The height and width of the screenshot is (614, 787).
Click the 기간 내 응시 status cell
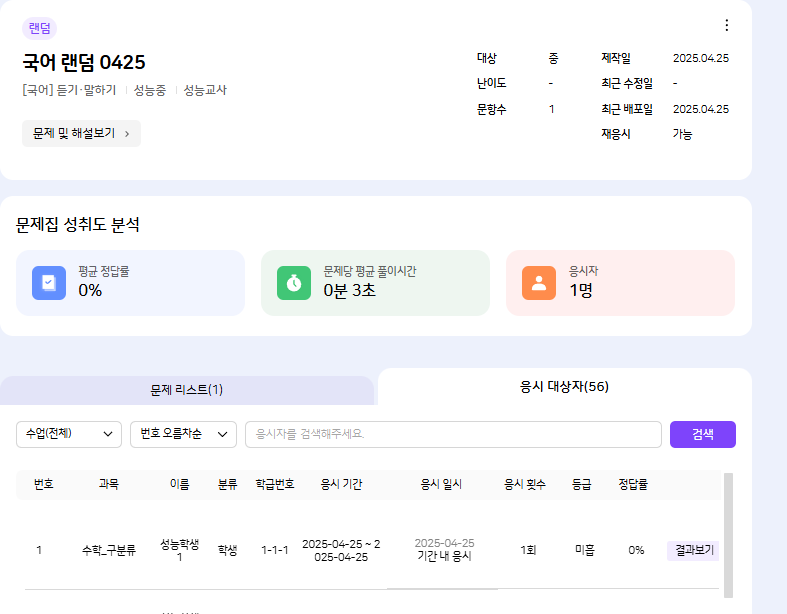(444, 556)
